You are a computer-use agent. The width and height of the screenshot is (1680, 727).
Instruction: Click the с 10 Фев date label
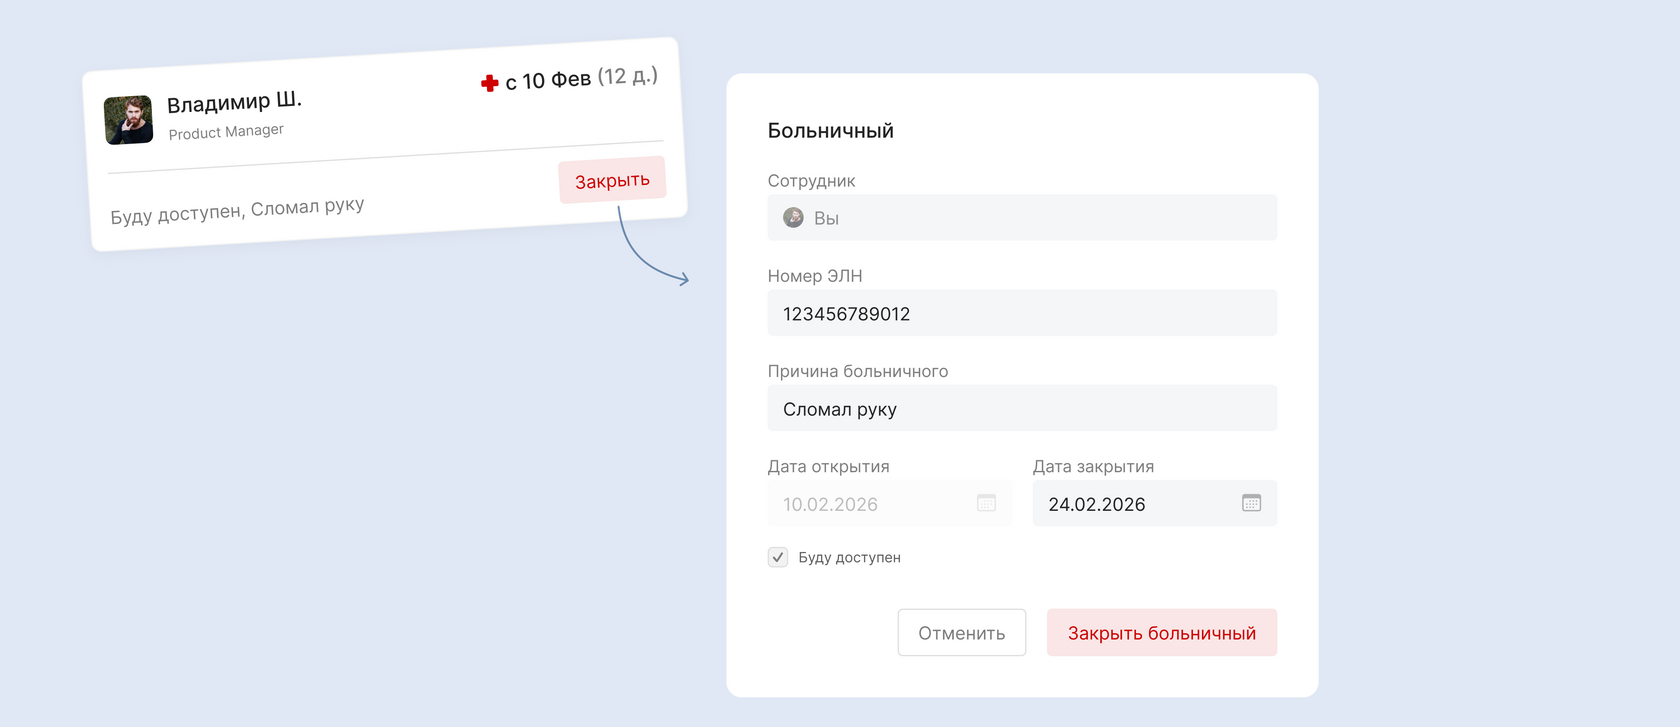(x=548, y=80)
